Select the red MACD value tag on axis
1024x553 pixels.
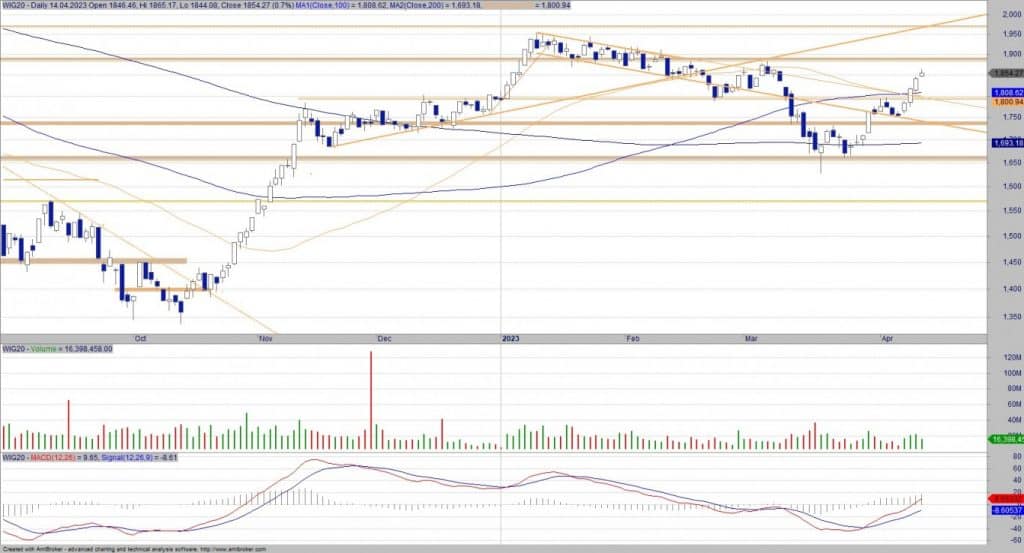click(1006, 498)
